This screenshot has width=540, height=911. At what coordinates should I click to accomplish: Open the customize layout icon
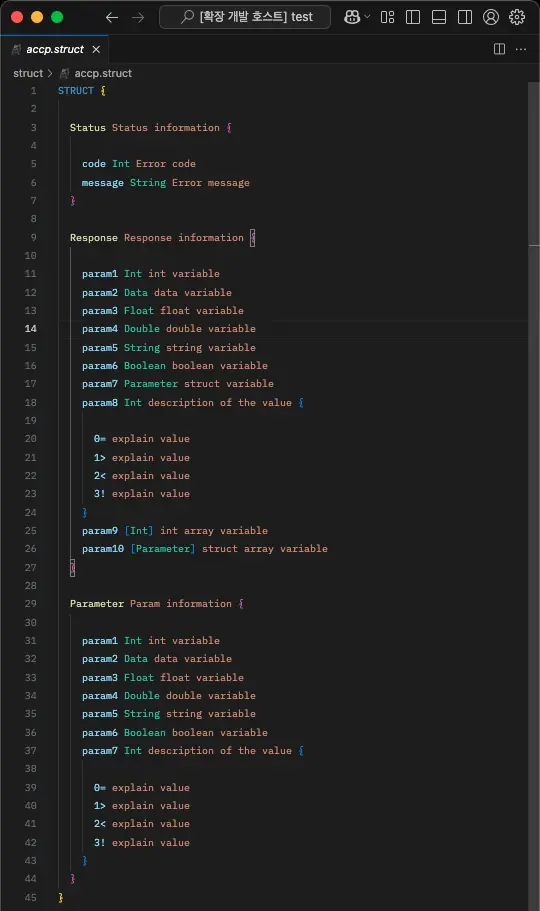(x=387, y=17)
